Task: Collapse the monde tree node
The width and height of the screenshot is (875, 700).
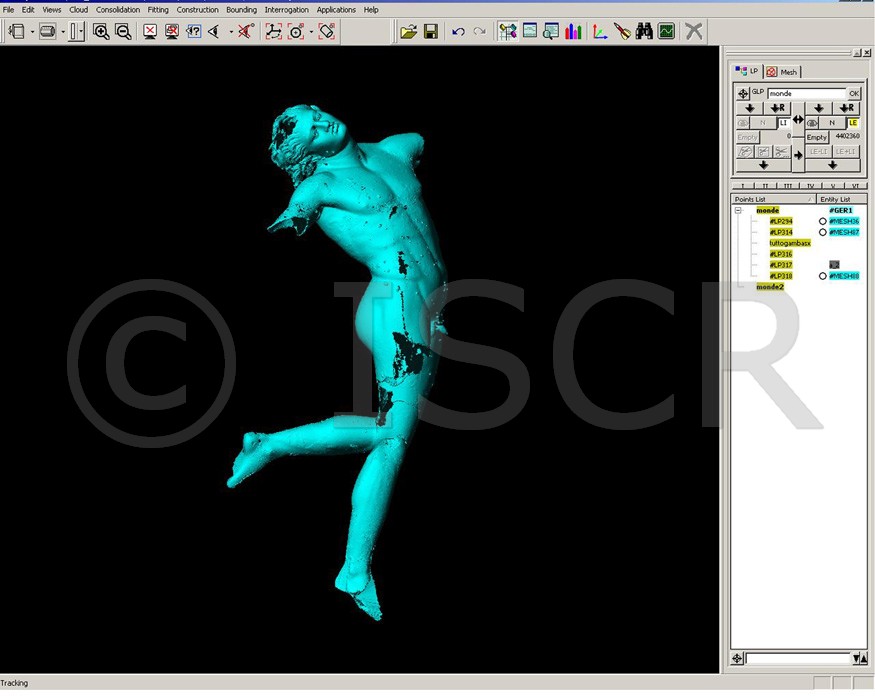Action: tap(738, 210)
